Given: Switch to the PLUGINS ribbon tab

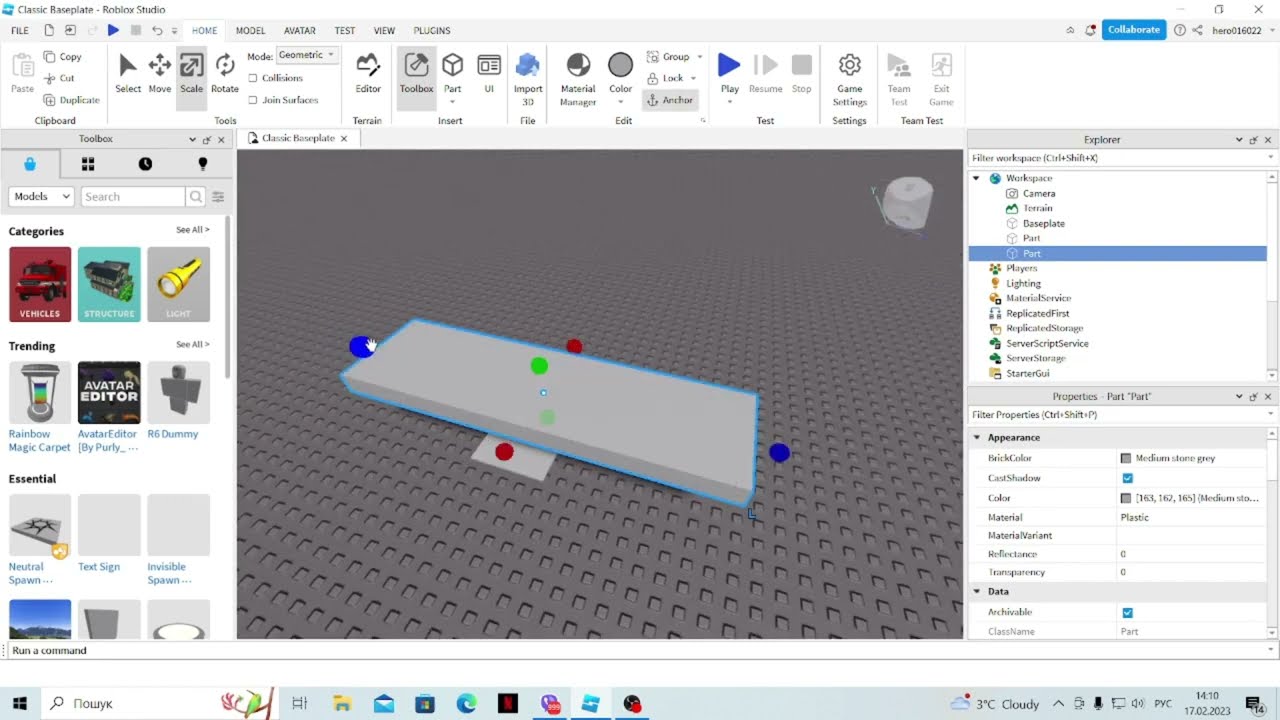Looking at the screenshot, I should click(x=431, y=31).
